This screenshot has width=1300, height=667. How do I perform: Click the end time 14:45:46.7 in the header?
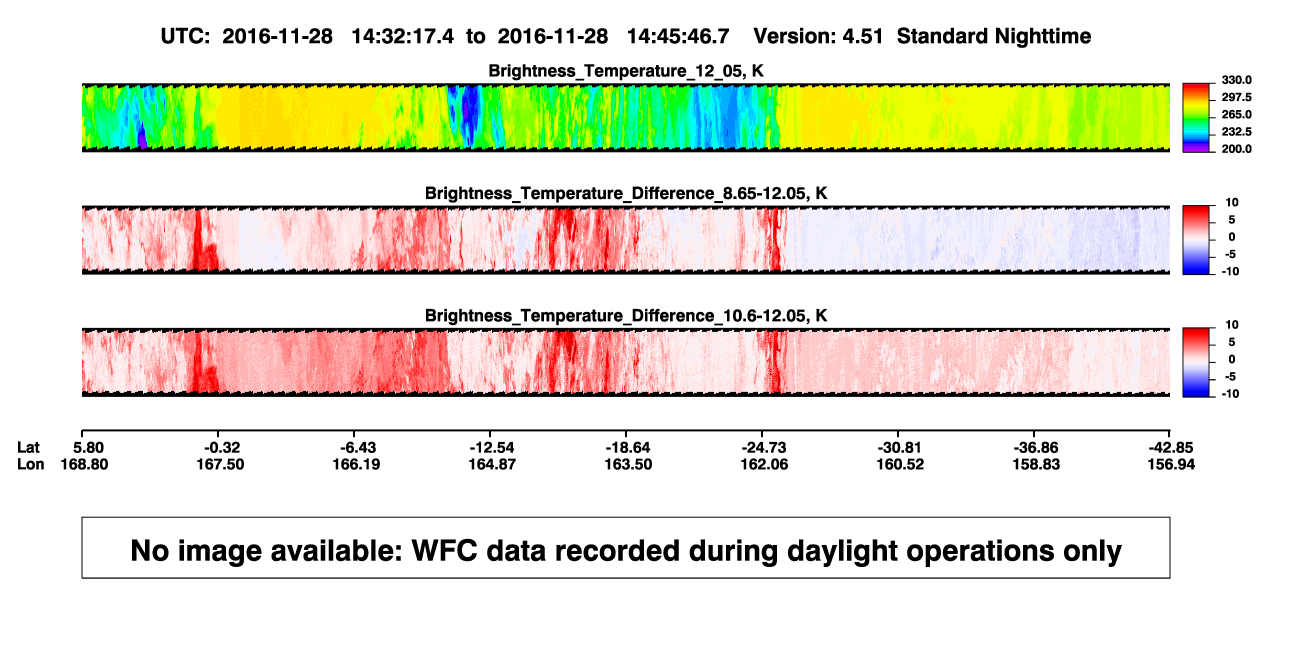[678, 36]
